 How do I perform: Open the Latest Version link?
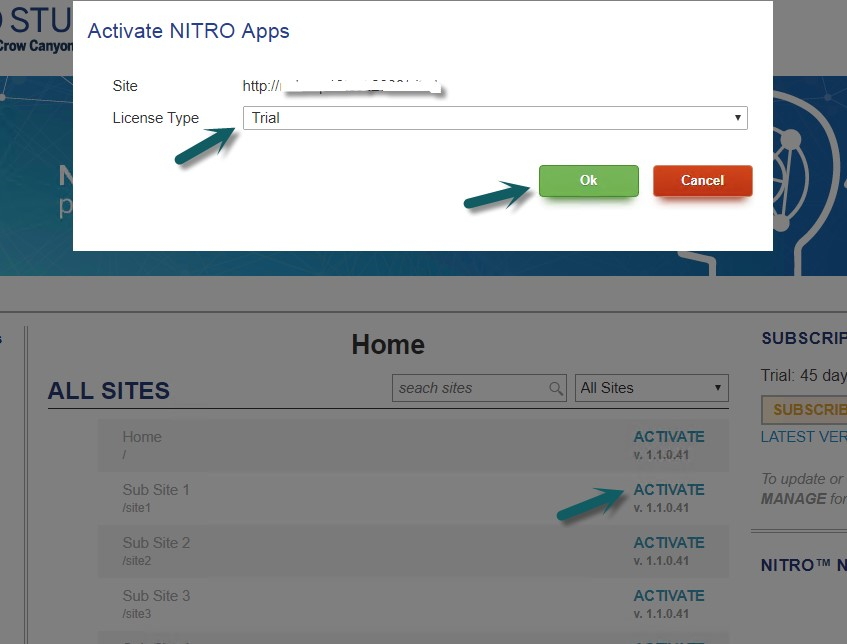804,437
